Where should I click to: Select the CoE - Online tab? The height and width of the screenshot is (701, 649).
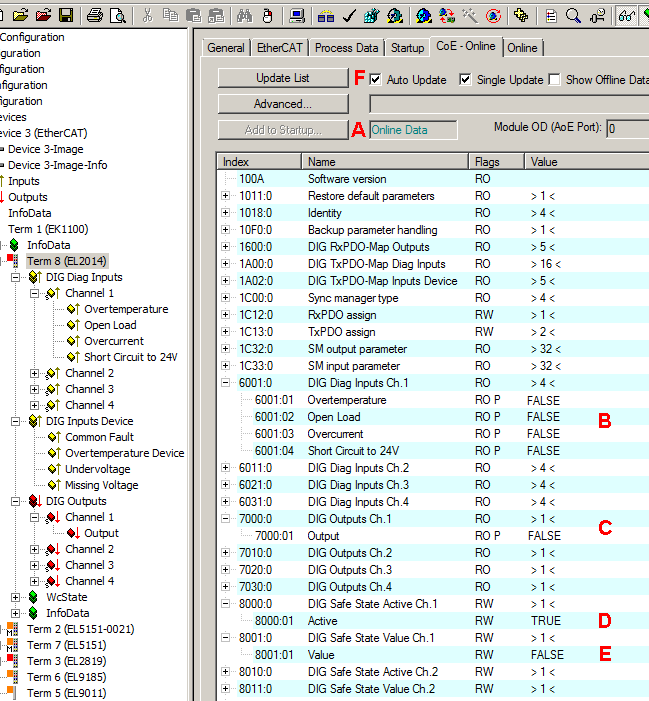(466, 46)
